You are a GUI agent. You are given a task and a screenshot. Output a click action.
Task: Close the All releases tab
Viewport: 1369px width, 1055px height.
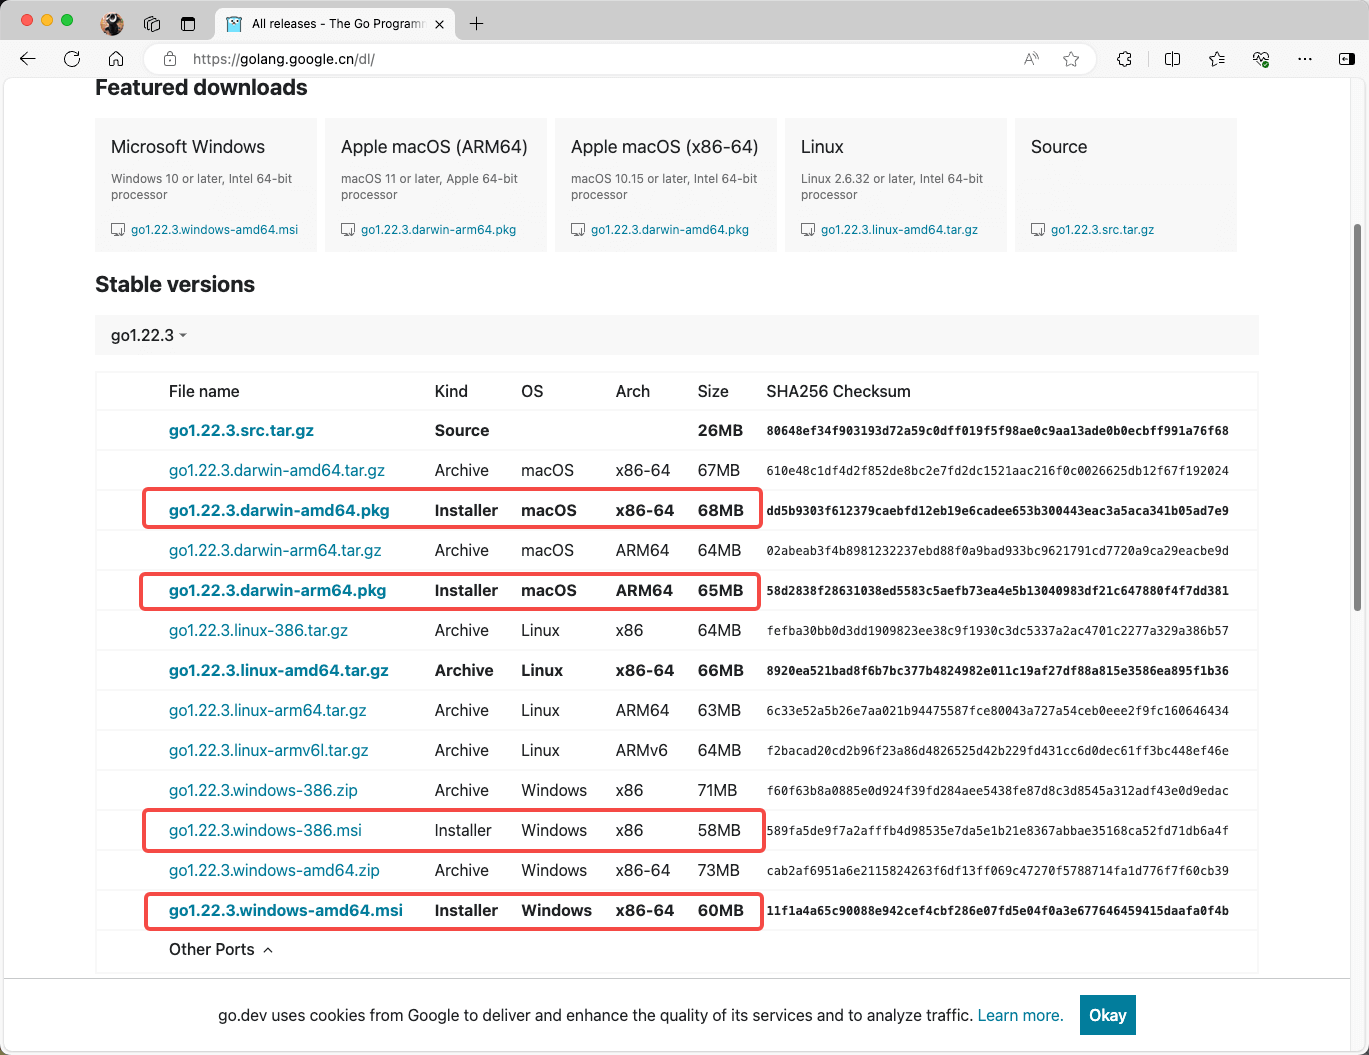click(x=438, y=23)
